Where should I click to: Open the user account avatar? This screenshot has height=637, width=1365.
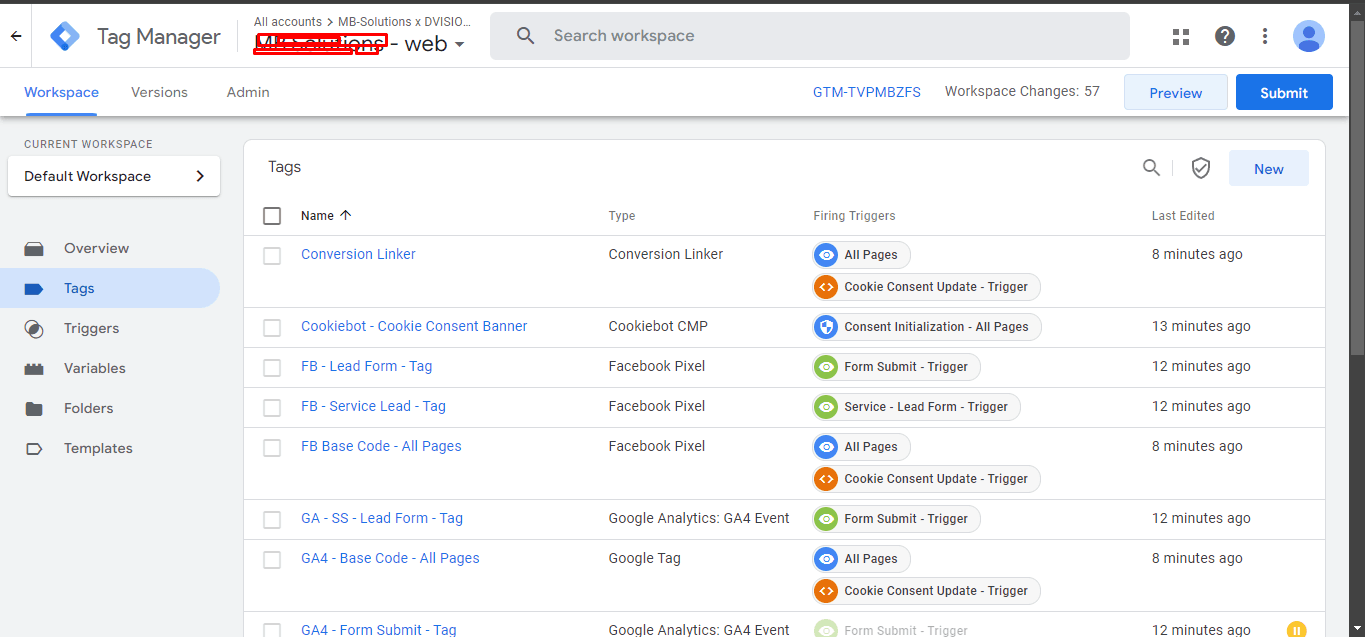[x=1309, y=36]
